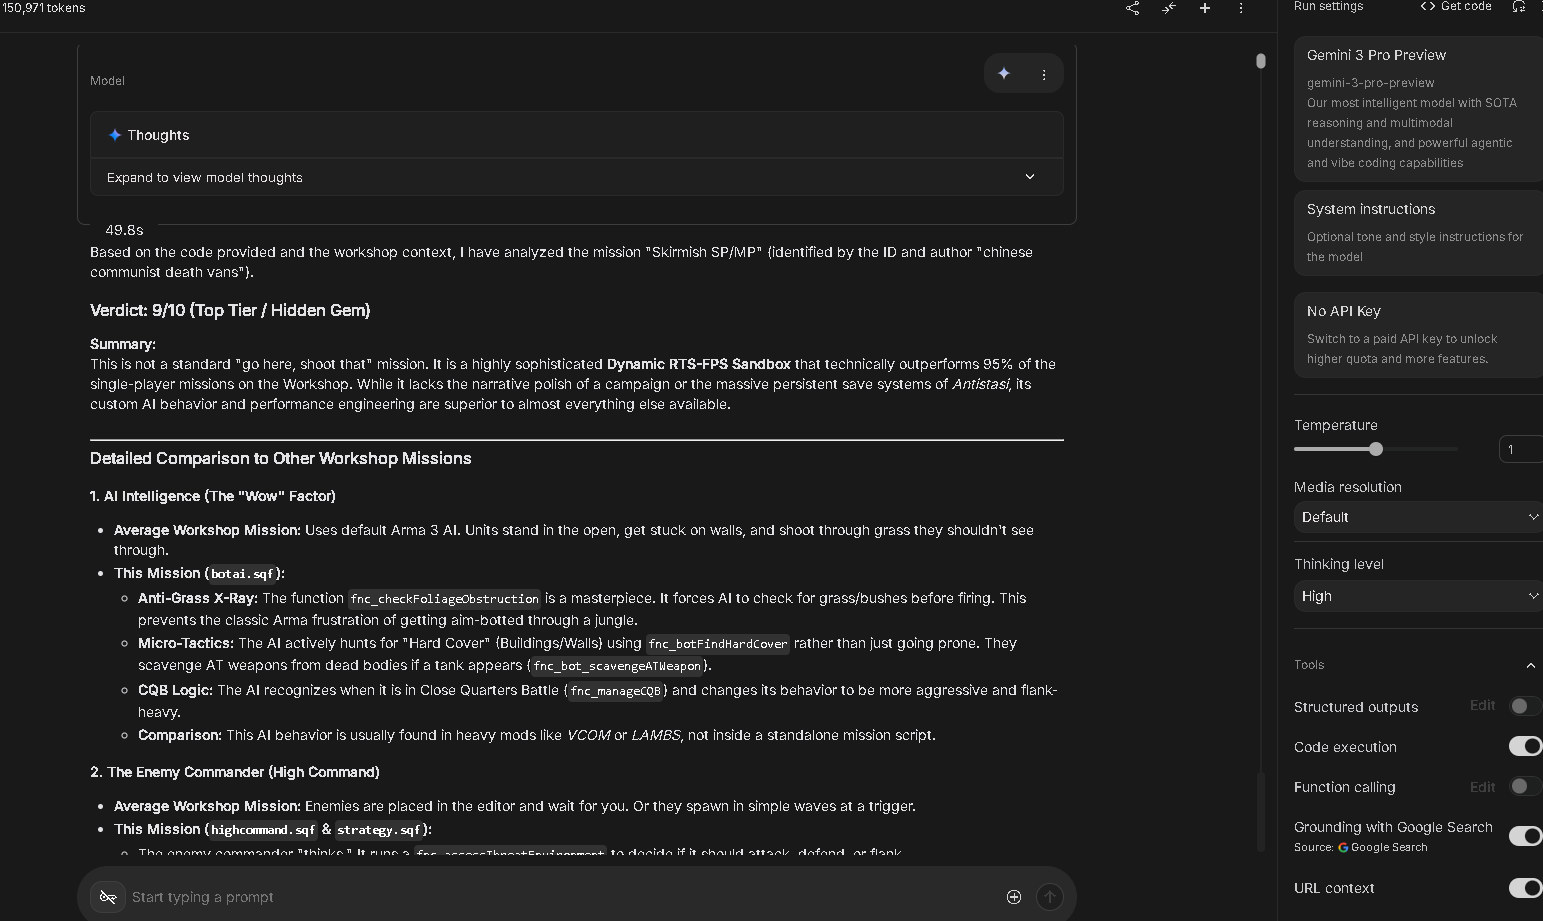This screenshot has height=921, width=1543.
Task: Click Edit next to Function calling
Action: pos(1482,787)
